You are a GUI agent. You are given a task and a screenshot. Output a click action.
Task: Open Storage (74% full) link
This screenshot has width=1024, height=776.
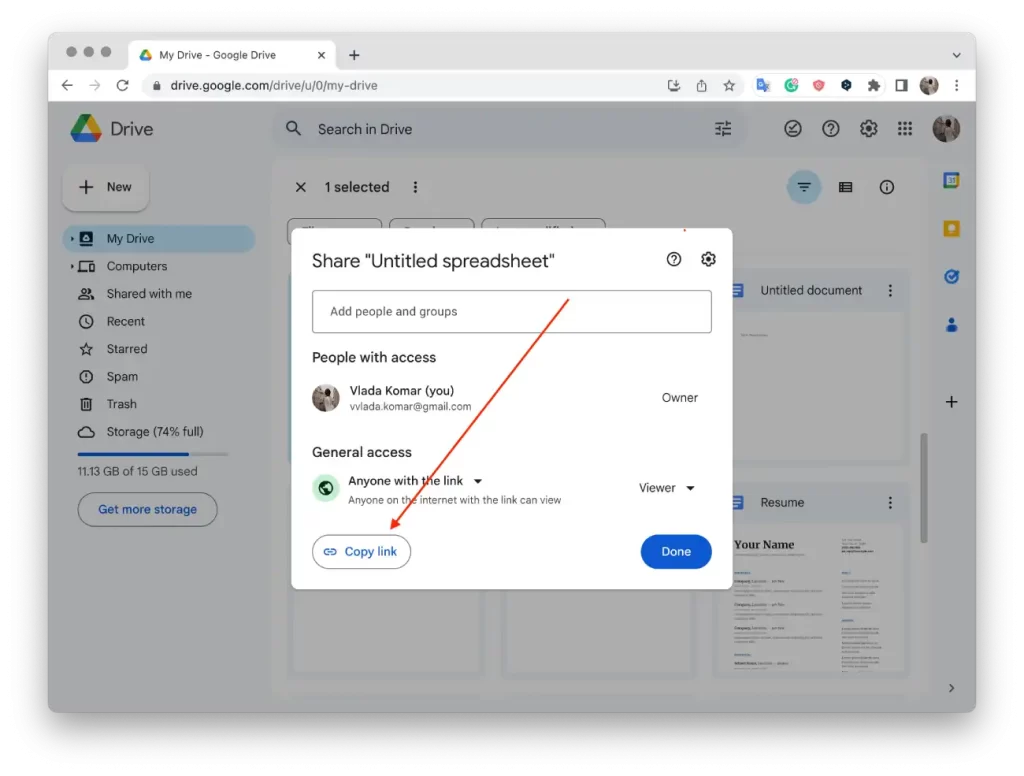[x=155, y=432]
